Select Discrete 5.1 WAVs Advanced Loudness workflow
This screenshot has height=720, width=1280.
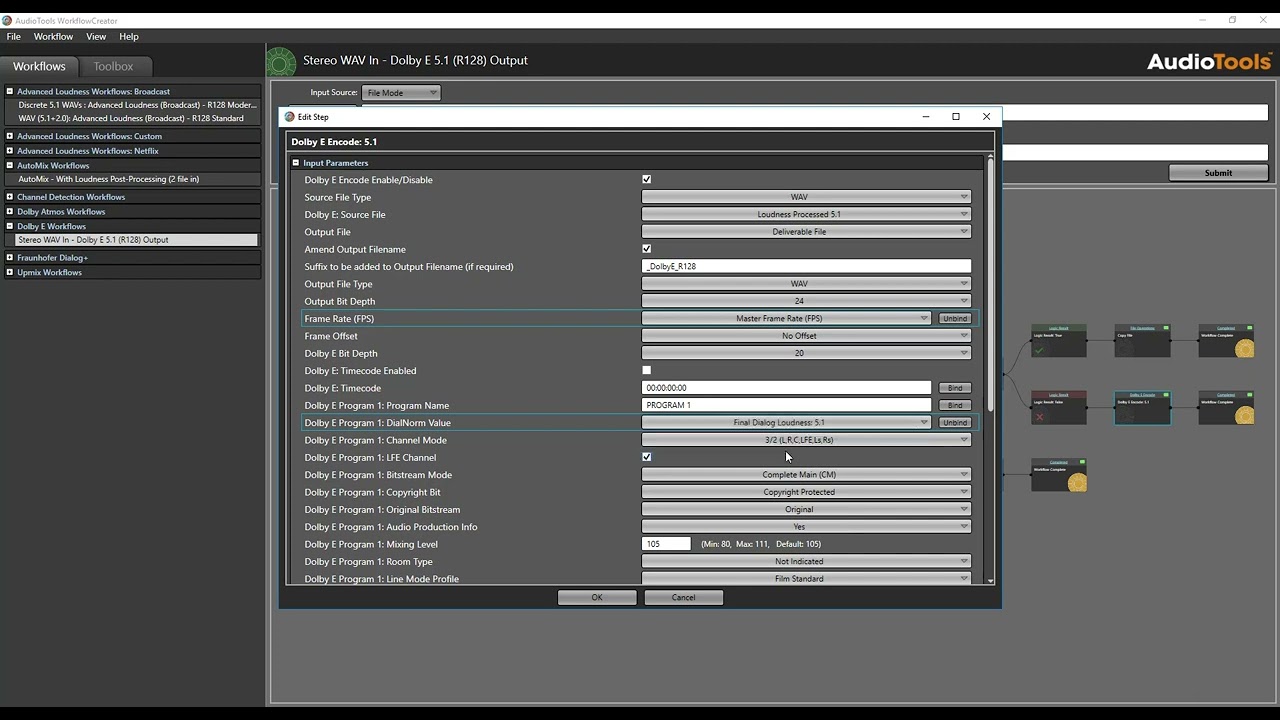(x=137, y=105)
